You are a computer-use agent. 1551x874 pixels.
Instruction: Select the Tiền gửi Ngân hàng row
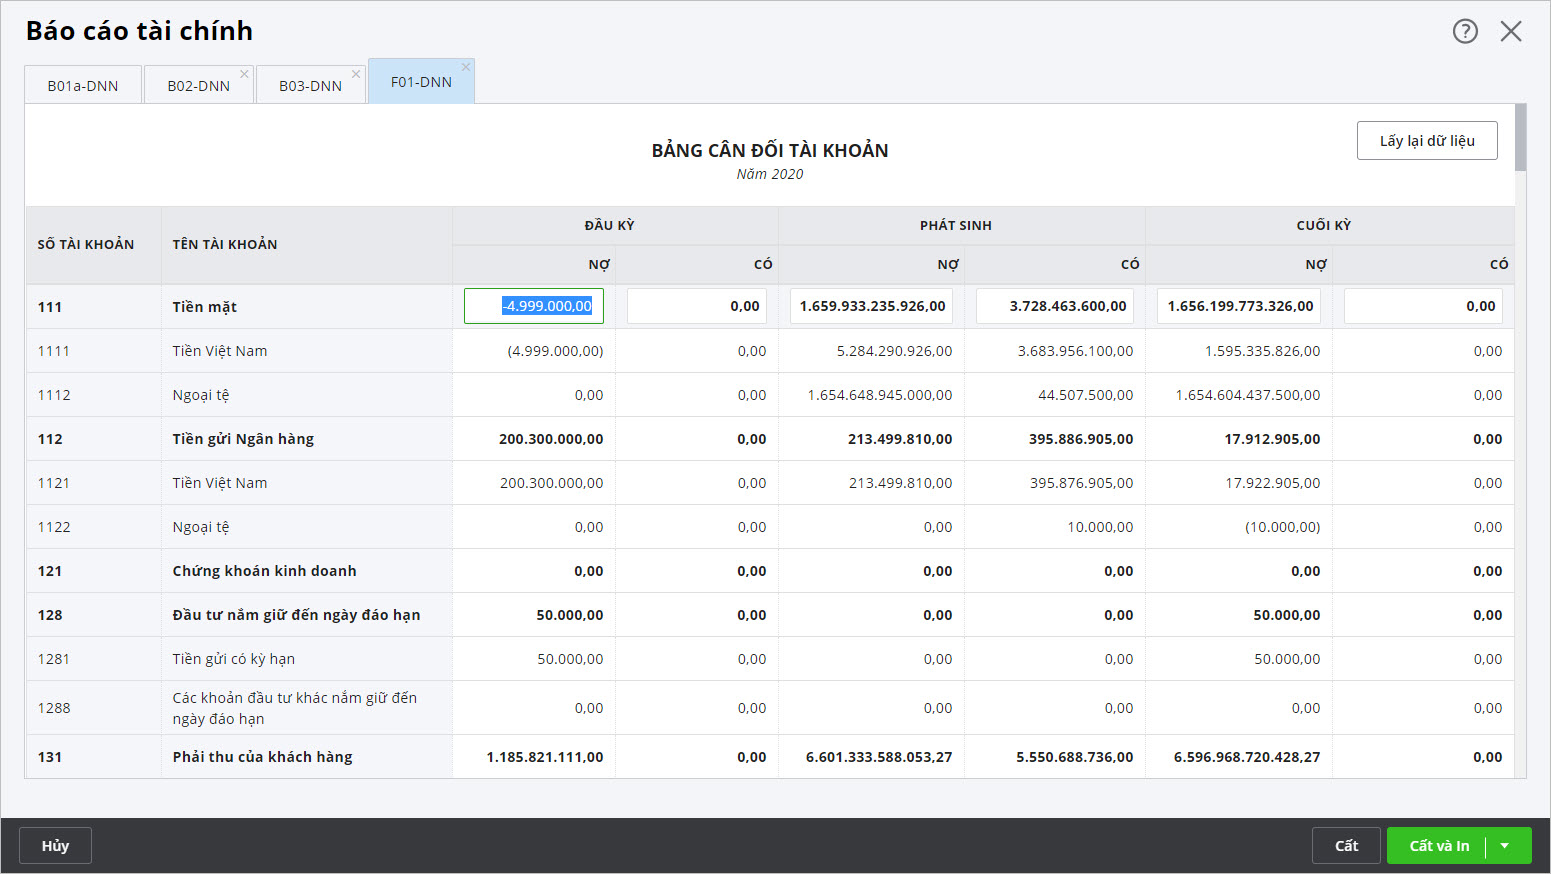[x=243, y=439]
